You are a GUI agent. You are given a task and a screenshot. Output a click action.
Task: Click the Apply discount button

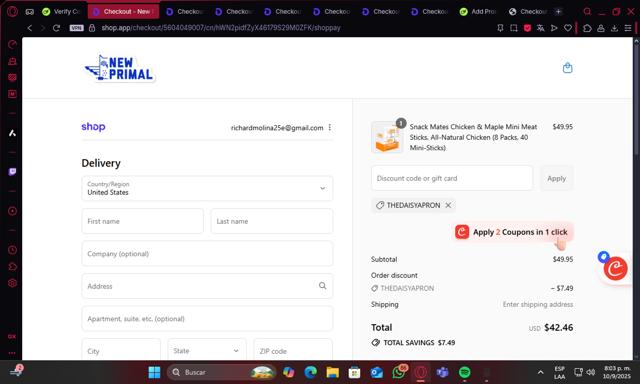point(556,178)
